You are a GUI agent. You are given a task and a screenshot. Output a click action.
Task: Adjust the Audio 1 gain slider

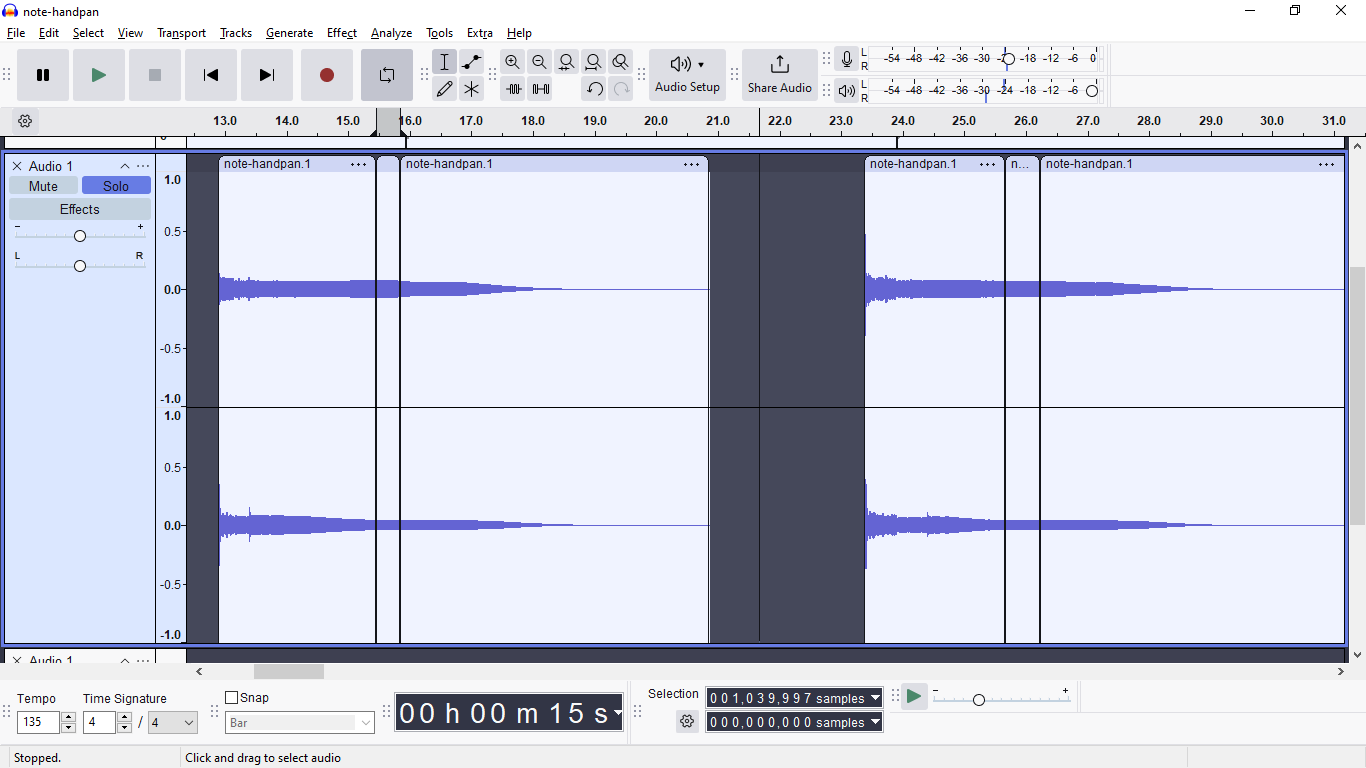pos(80,236)
